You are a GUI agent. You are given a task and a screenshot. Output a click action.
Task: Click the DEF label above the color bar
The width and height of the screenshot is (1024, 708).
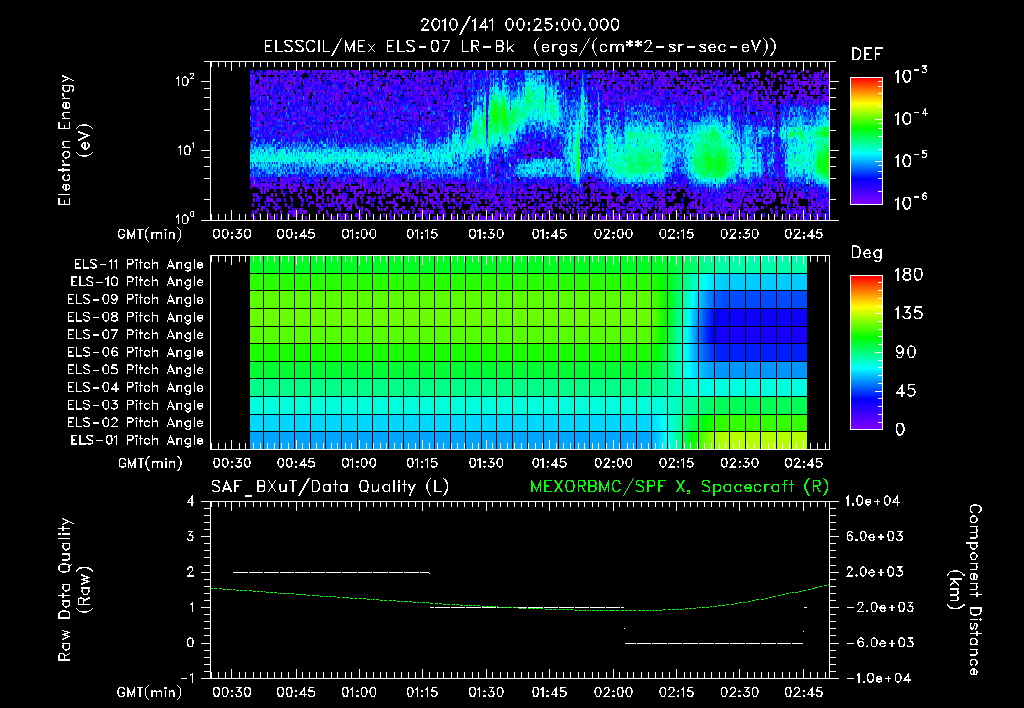tap(867, 55)
